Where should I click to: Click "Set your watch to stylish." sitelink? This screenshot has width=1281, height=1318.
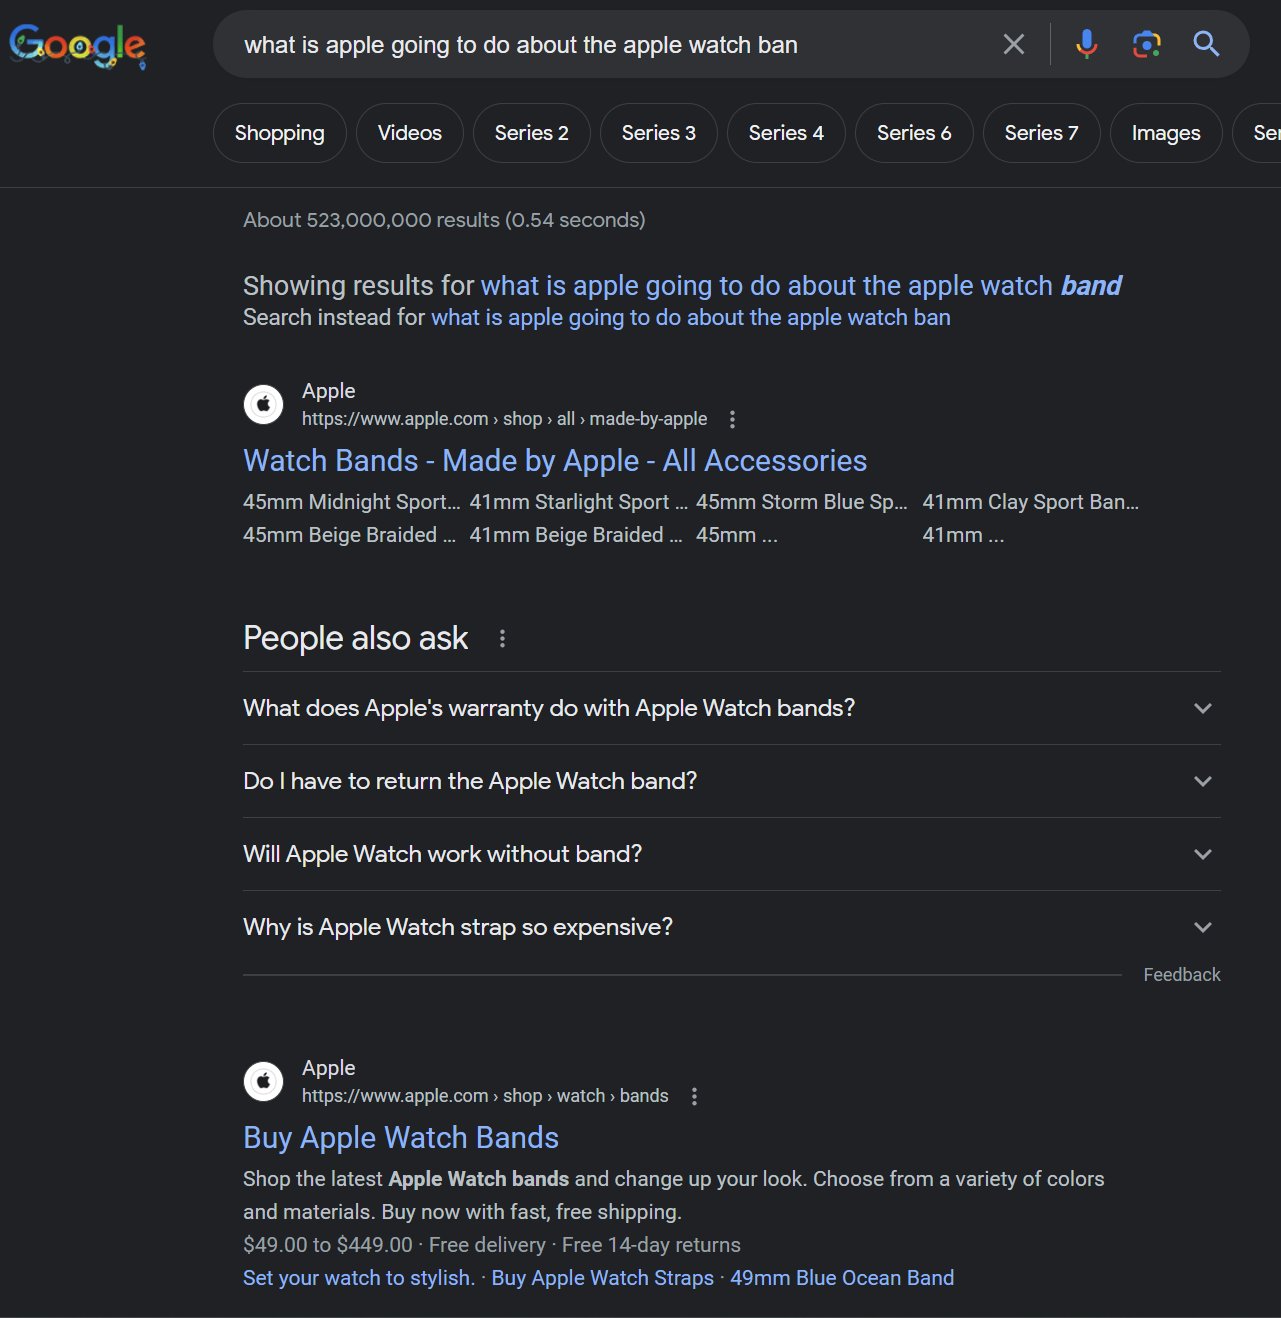pyautogui.click(x=359, y=1278)
